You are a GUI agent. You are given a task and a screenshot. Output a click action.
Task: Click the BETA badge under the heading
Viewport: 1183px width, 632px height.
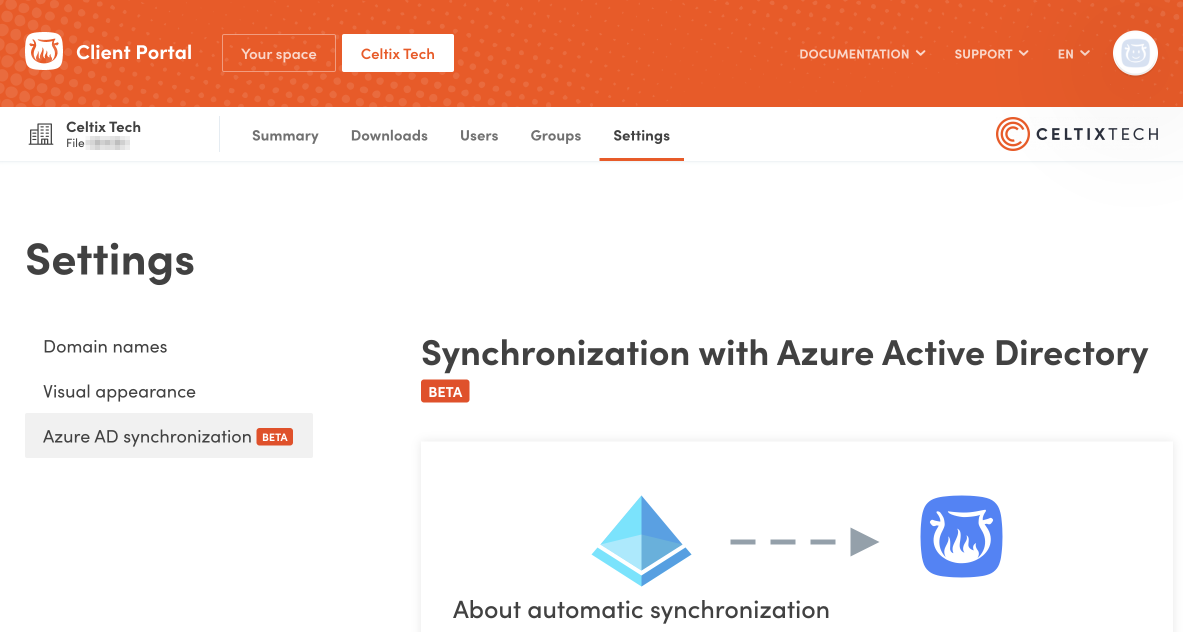click(445, 392)
